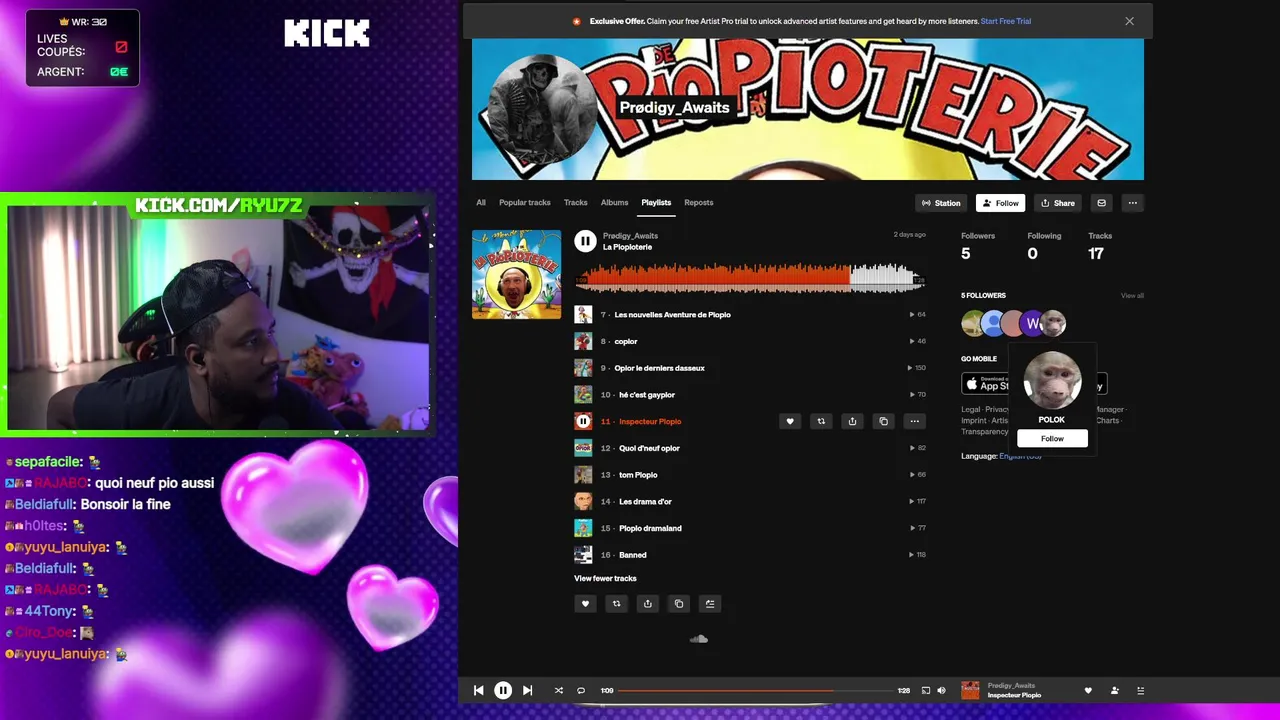Share the playlist below track list
Screen dimensions: 1280x720
(648, 603)
